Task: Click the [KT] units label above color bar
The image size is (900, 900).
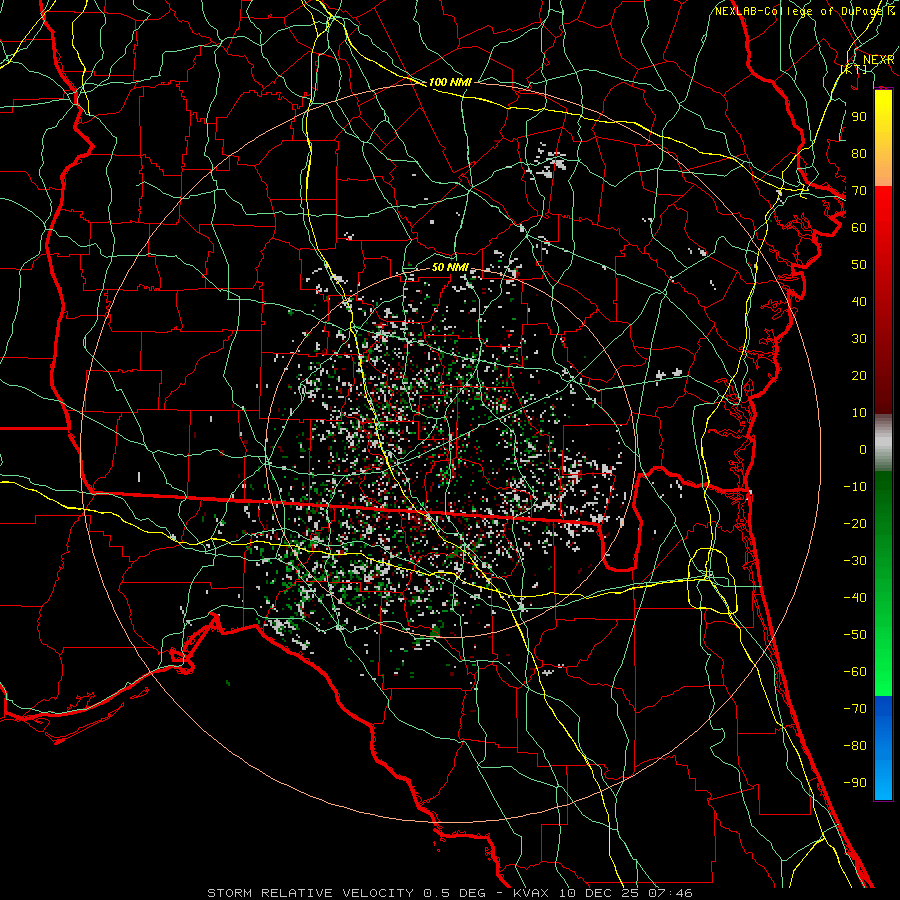Action: point(854,69)
